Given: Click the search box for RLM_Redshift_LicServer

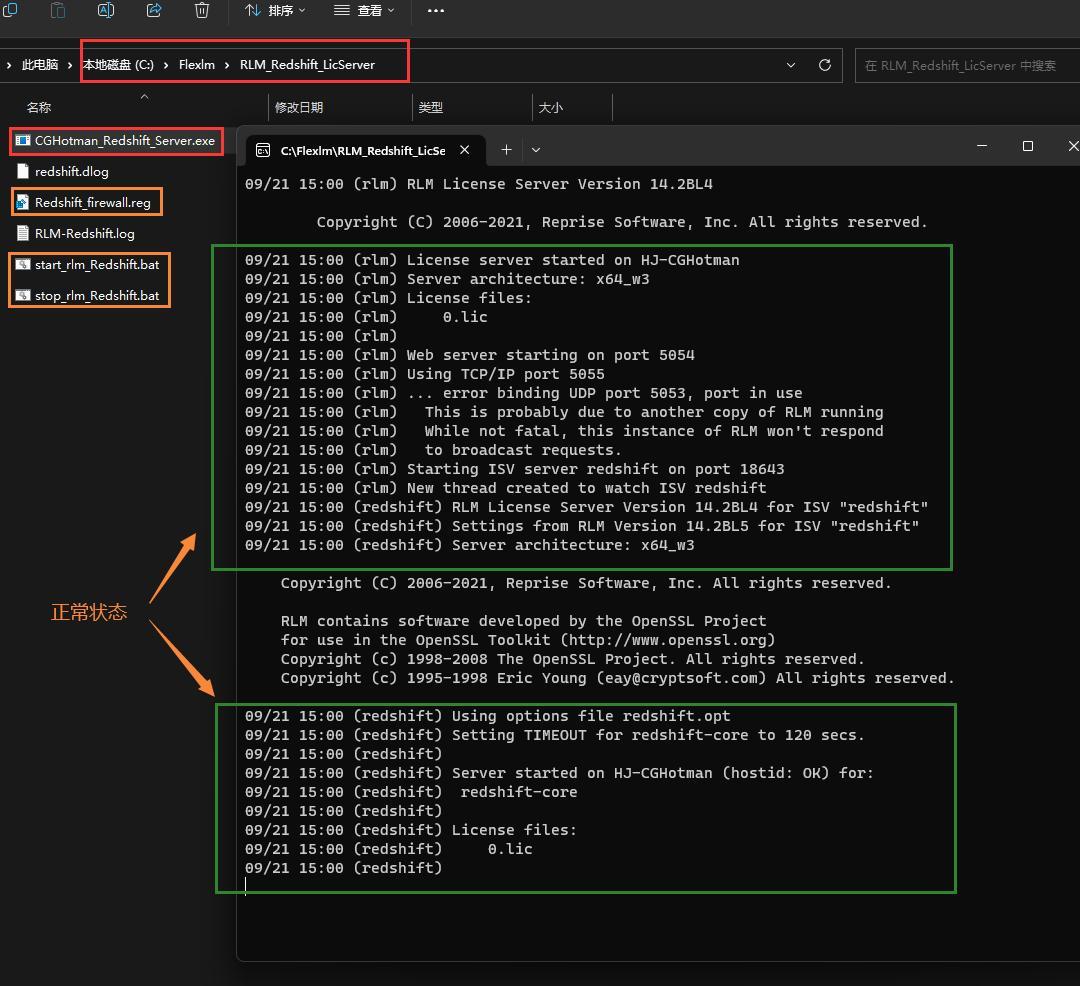Looking at the screenshot, I should (x=966, y=65).
